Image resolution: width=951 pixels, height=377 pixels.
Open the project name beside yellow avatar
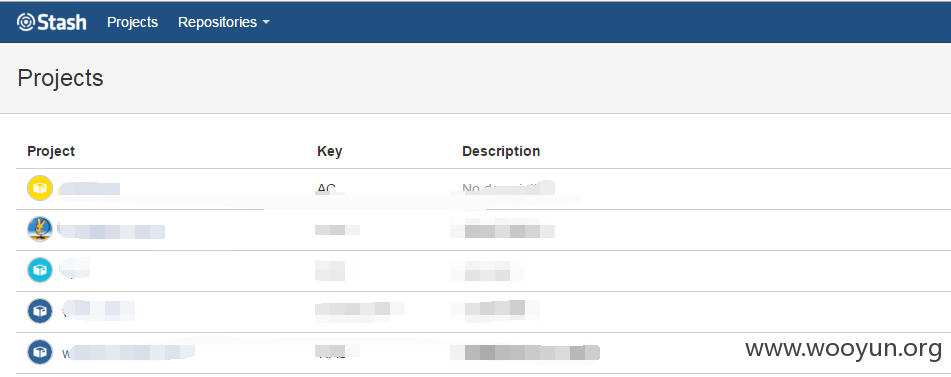(x=89, y=188)
